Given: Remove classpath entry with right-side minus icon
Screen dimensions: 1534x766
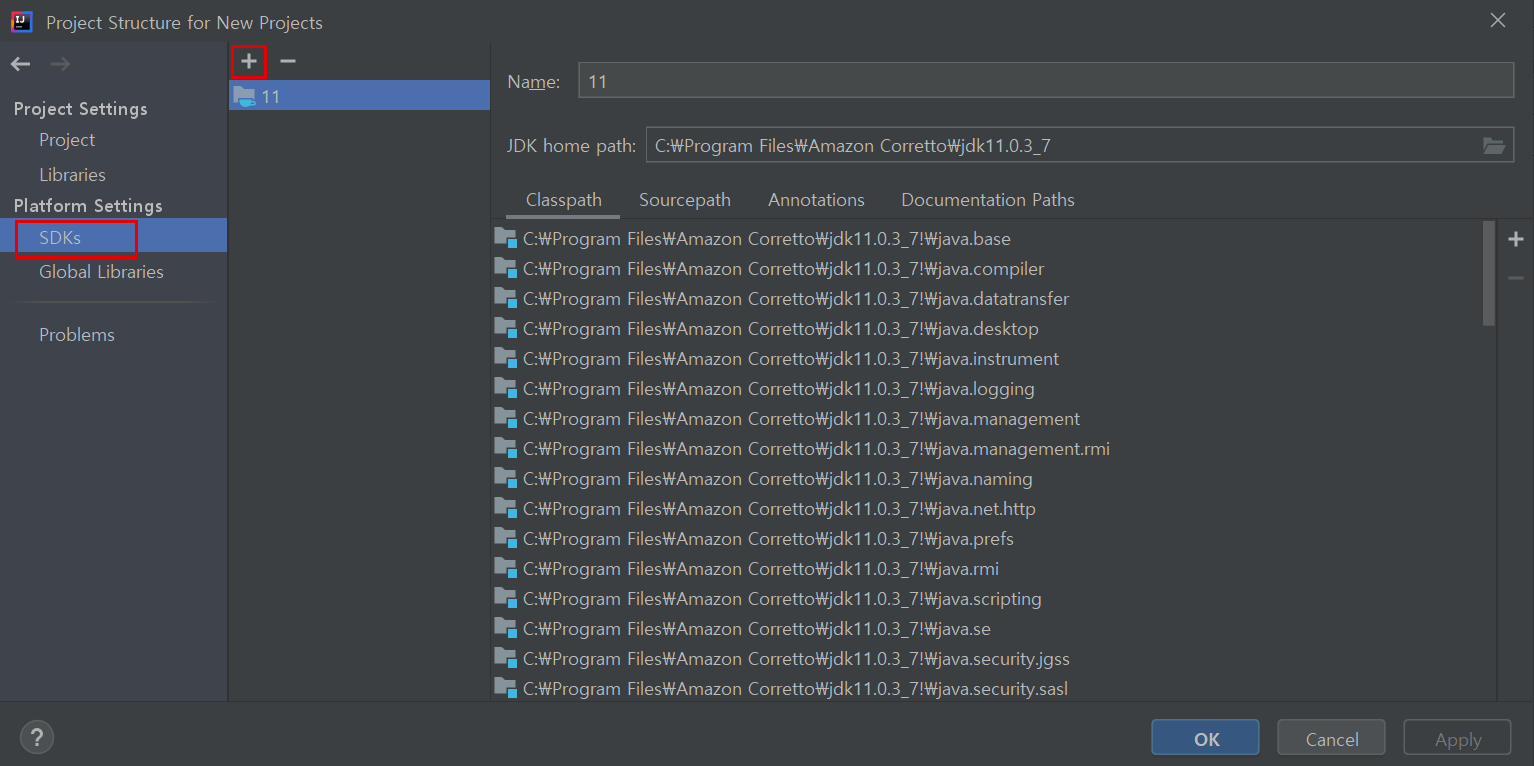Looking at the screenshot, I should tap(1516, 278).
